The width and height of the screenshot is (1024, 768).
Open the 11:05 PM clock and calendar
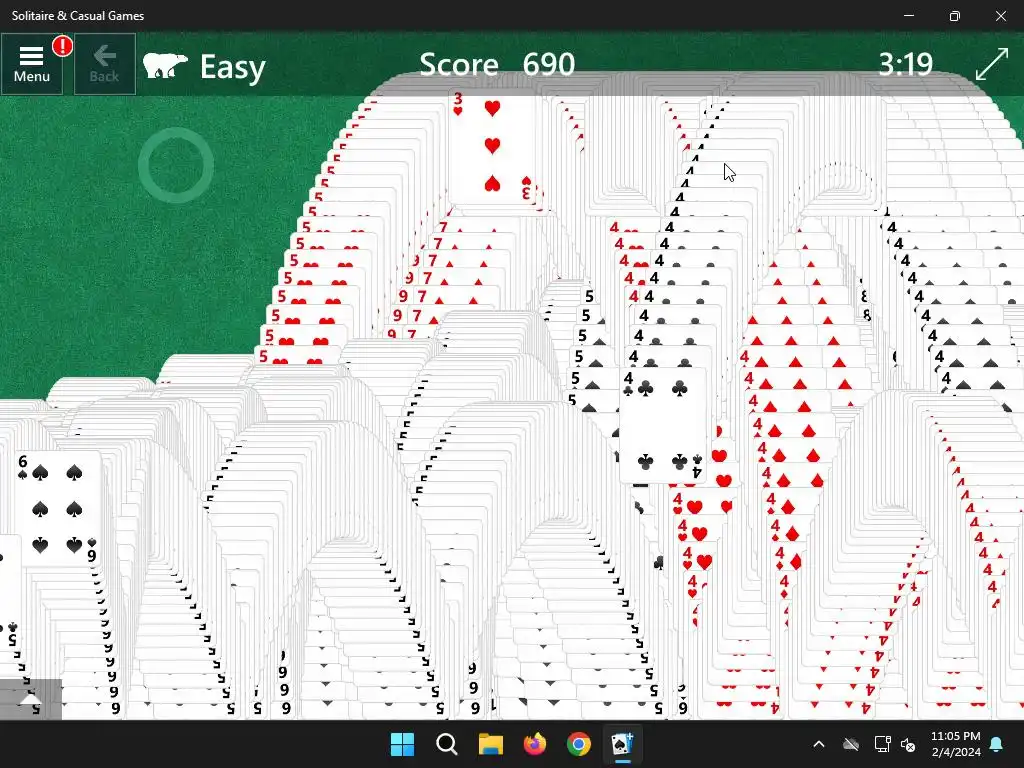(955, 744)
